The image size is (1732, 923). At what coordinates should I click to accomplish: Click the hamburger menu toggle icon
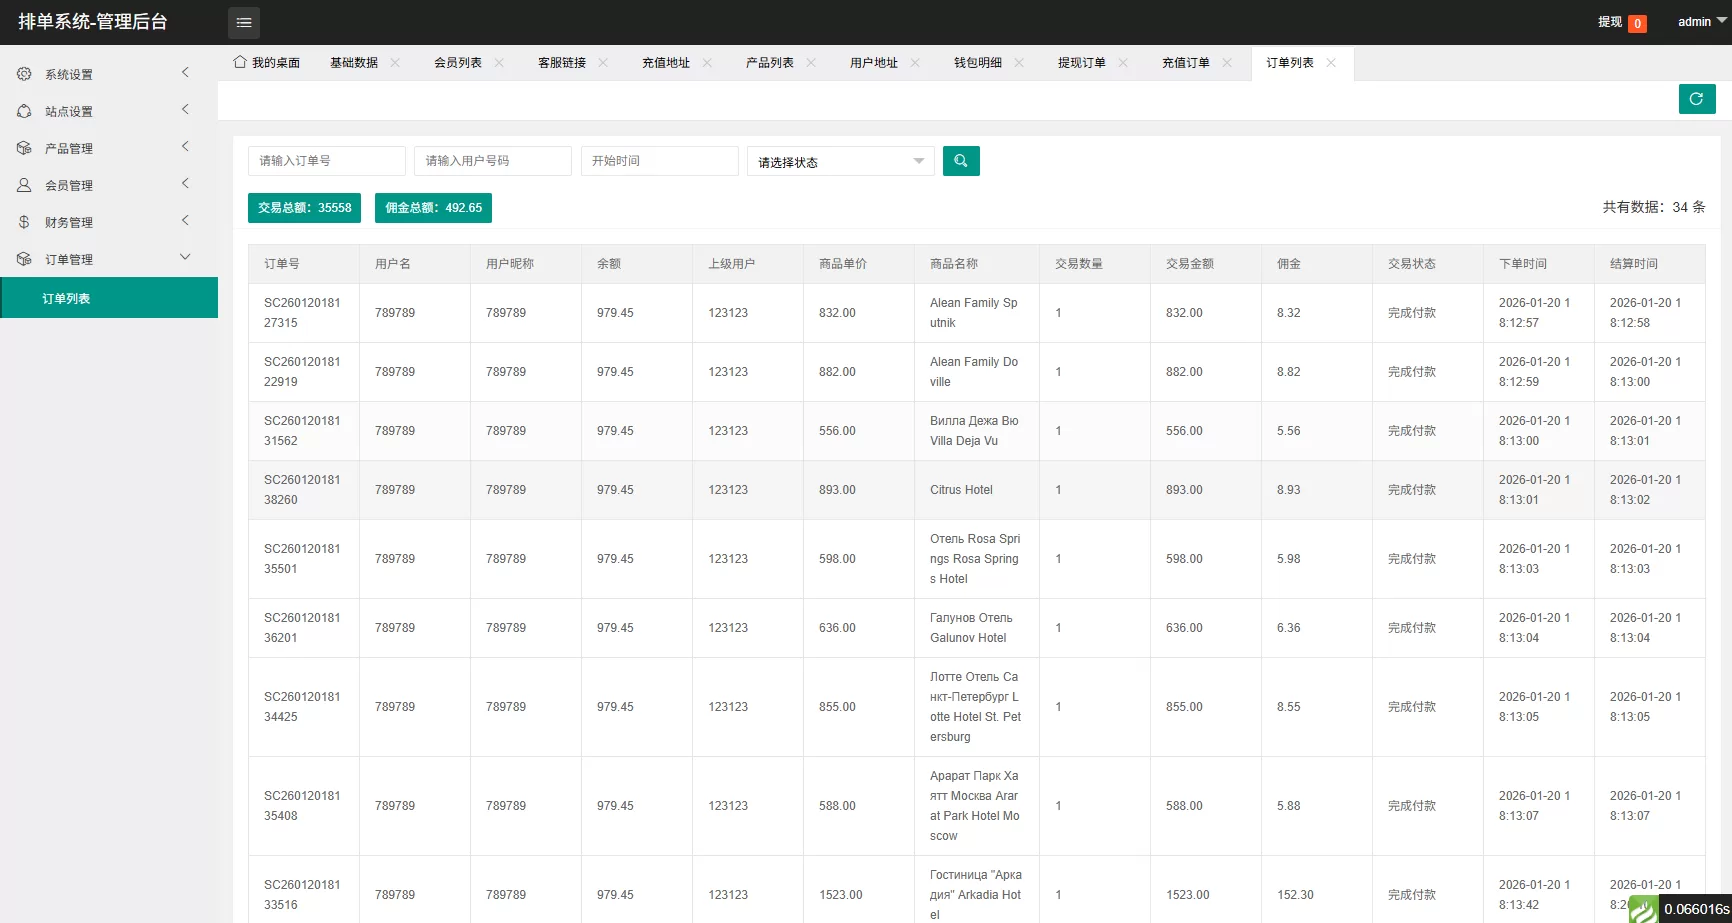(x=243, y=22)
